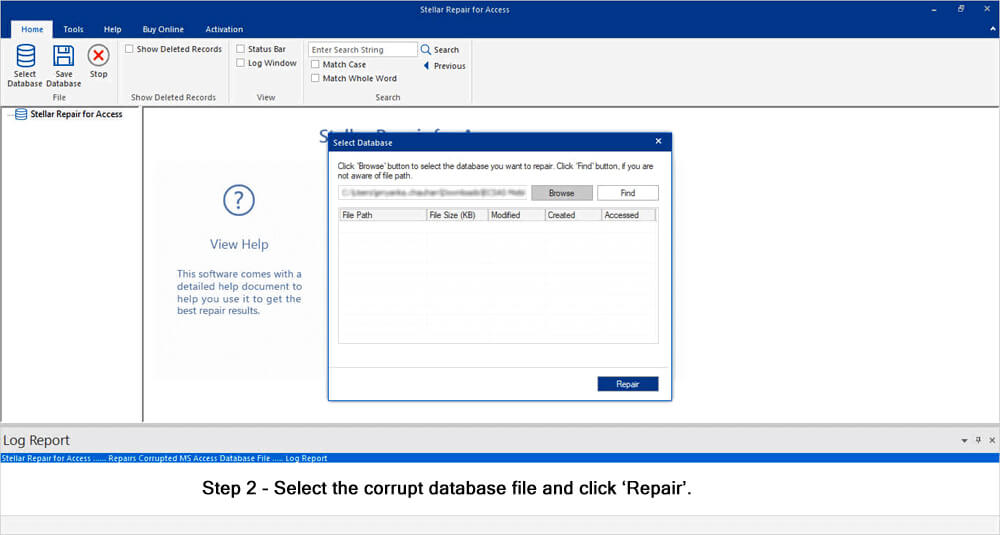Image resolution: width=1000 pixels, height=535 pixels.
Task: Toggle the Status Bar checkbox
Action: 240,49
